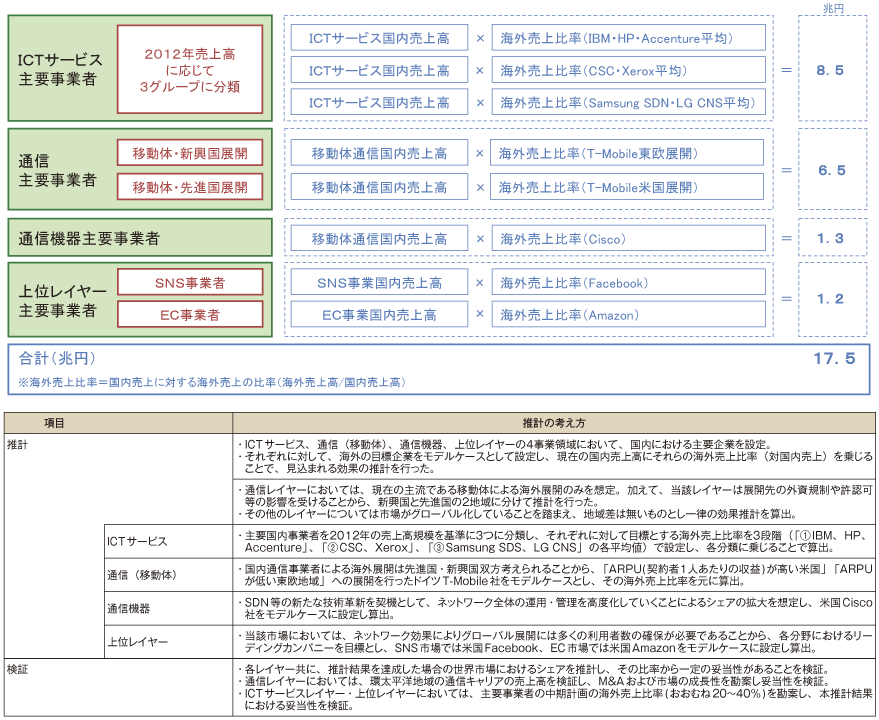Click the description starting SDN等の新たな技術革新

(555, 608)
